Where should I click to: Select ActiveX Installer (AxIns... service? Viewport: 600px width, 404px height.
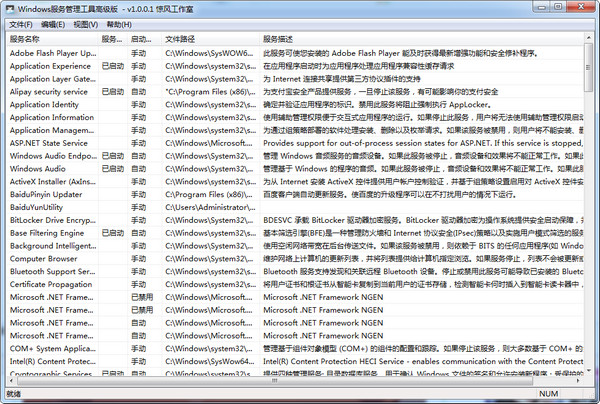(53, 182)
